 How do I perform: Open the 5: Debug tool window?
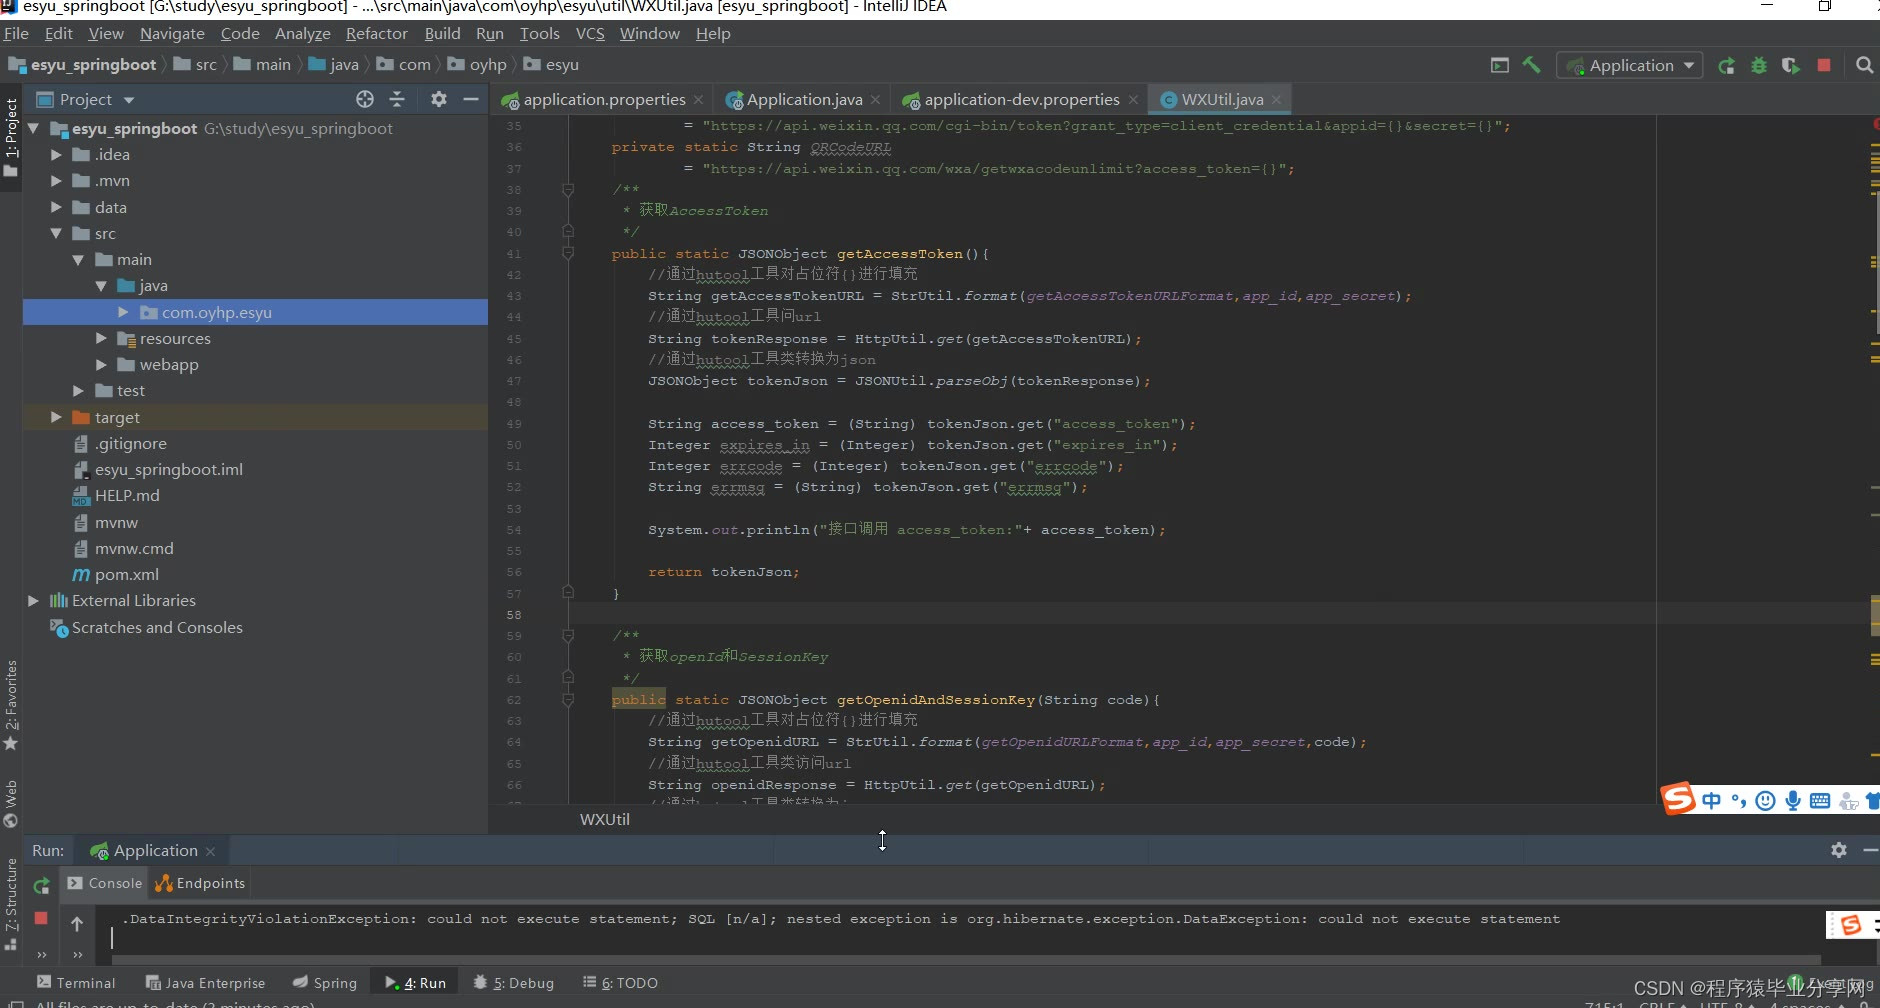click(513, 983)
